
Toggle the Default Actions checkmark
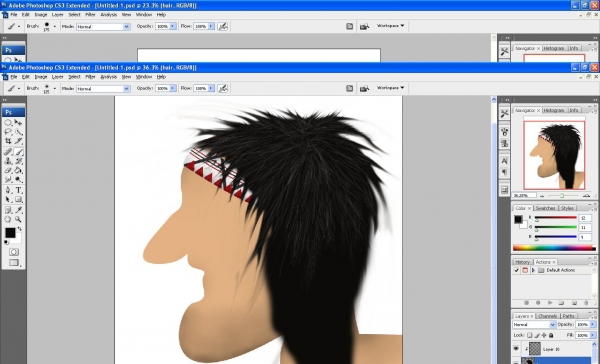(516, 270)
